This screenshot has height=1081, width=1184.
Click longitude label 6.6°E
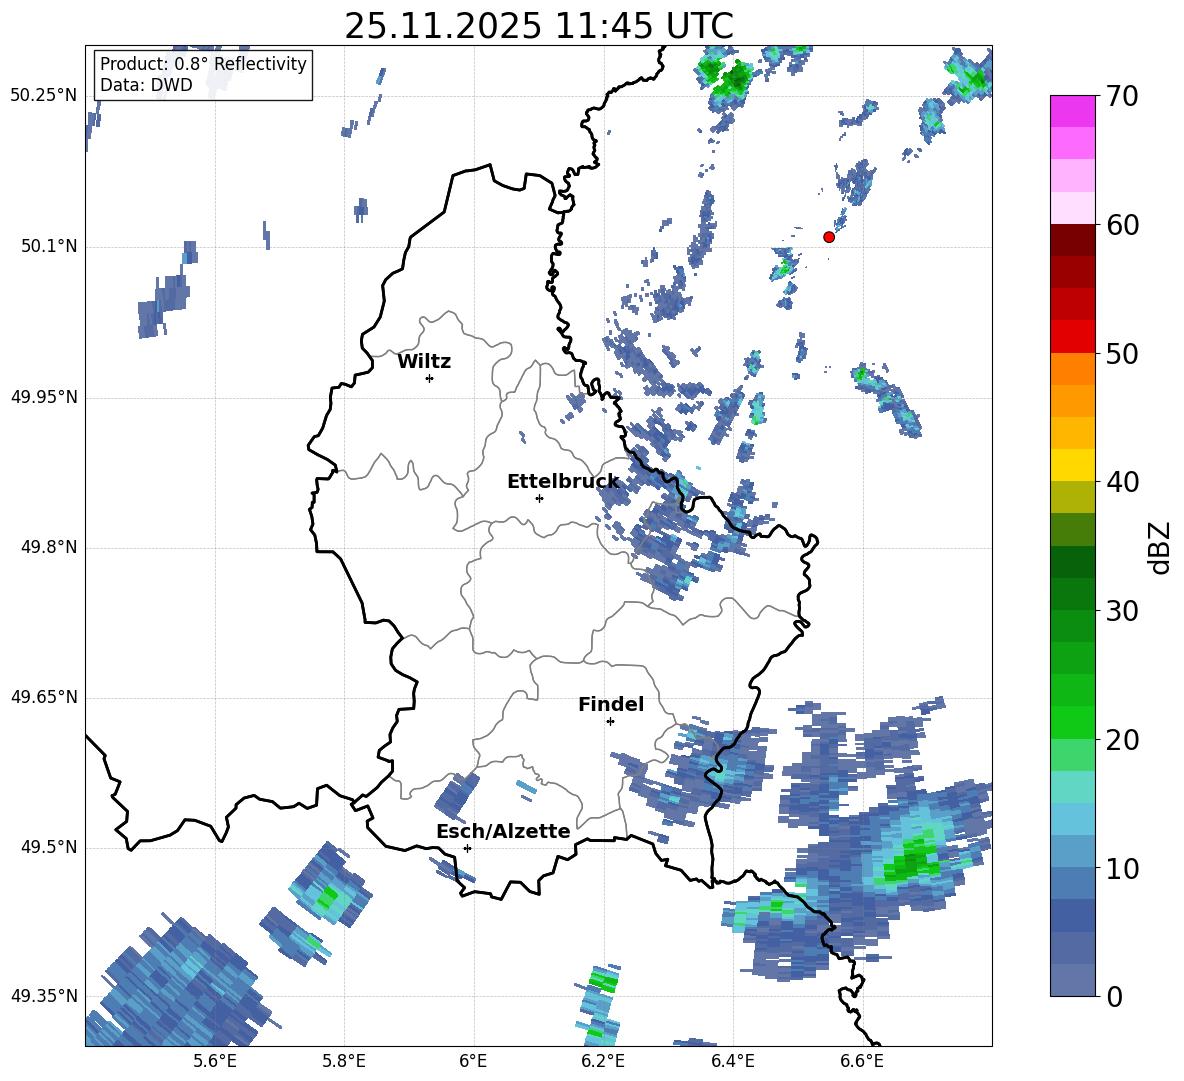click(862, 1061)
